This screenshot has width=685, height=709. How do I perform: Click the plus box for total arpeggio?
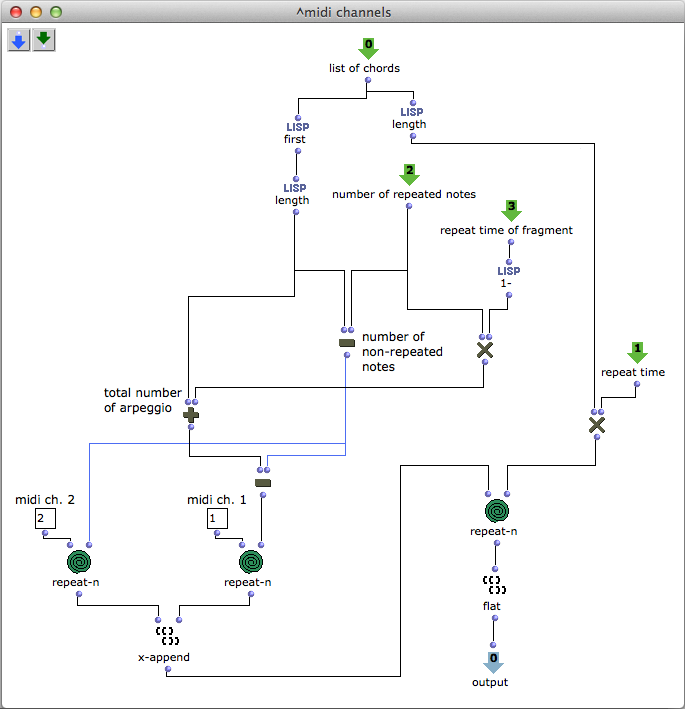click(190, 413)
